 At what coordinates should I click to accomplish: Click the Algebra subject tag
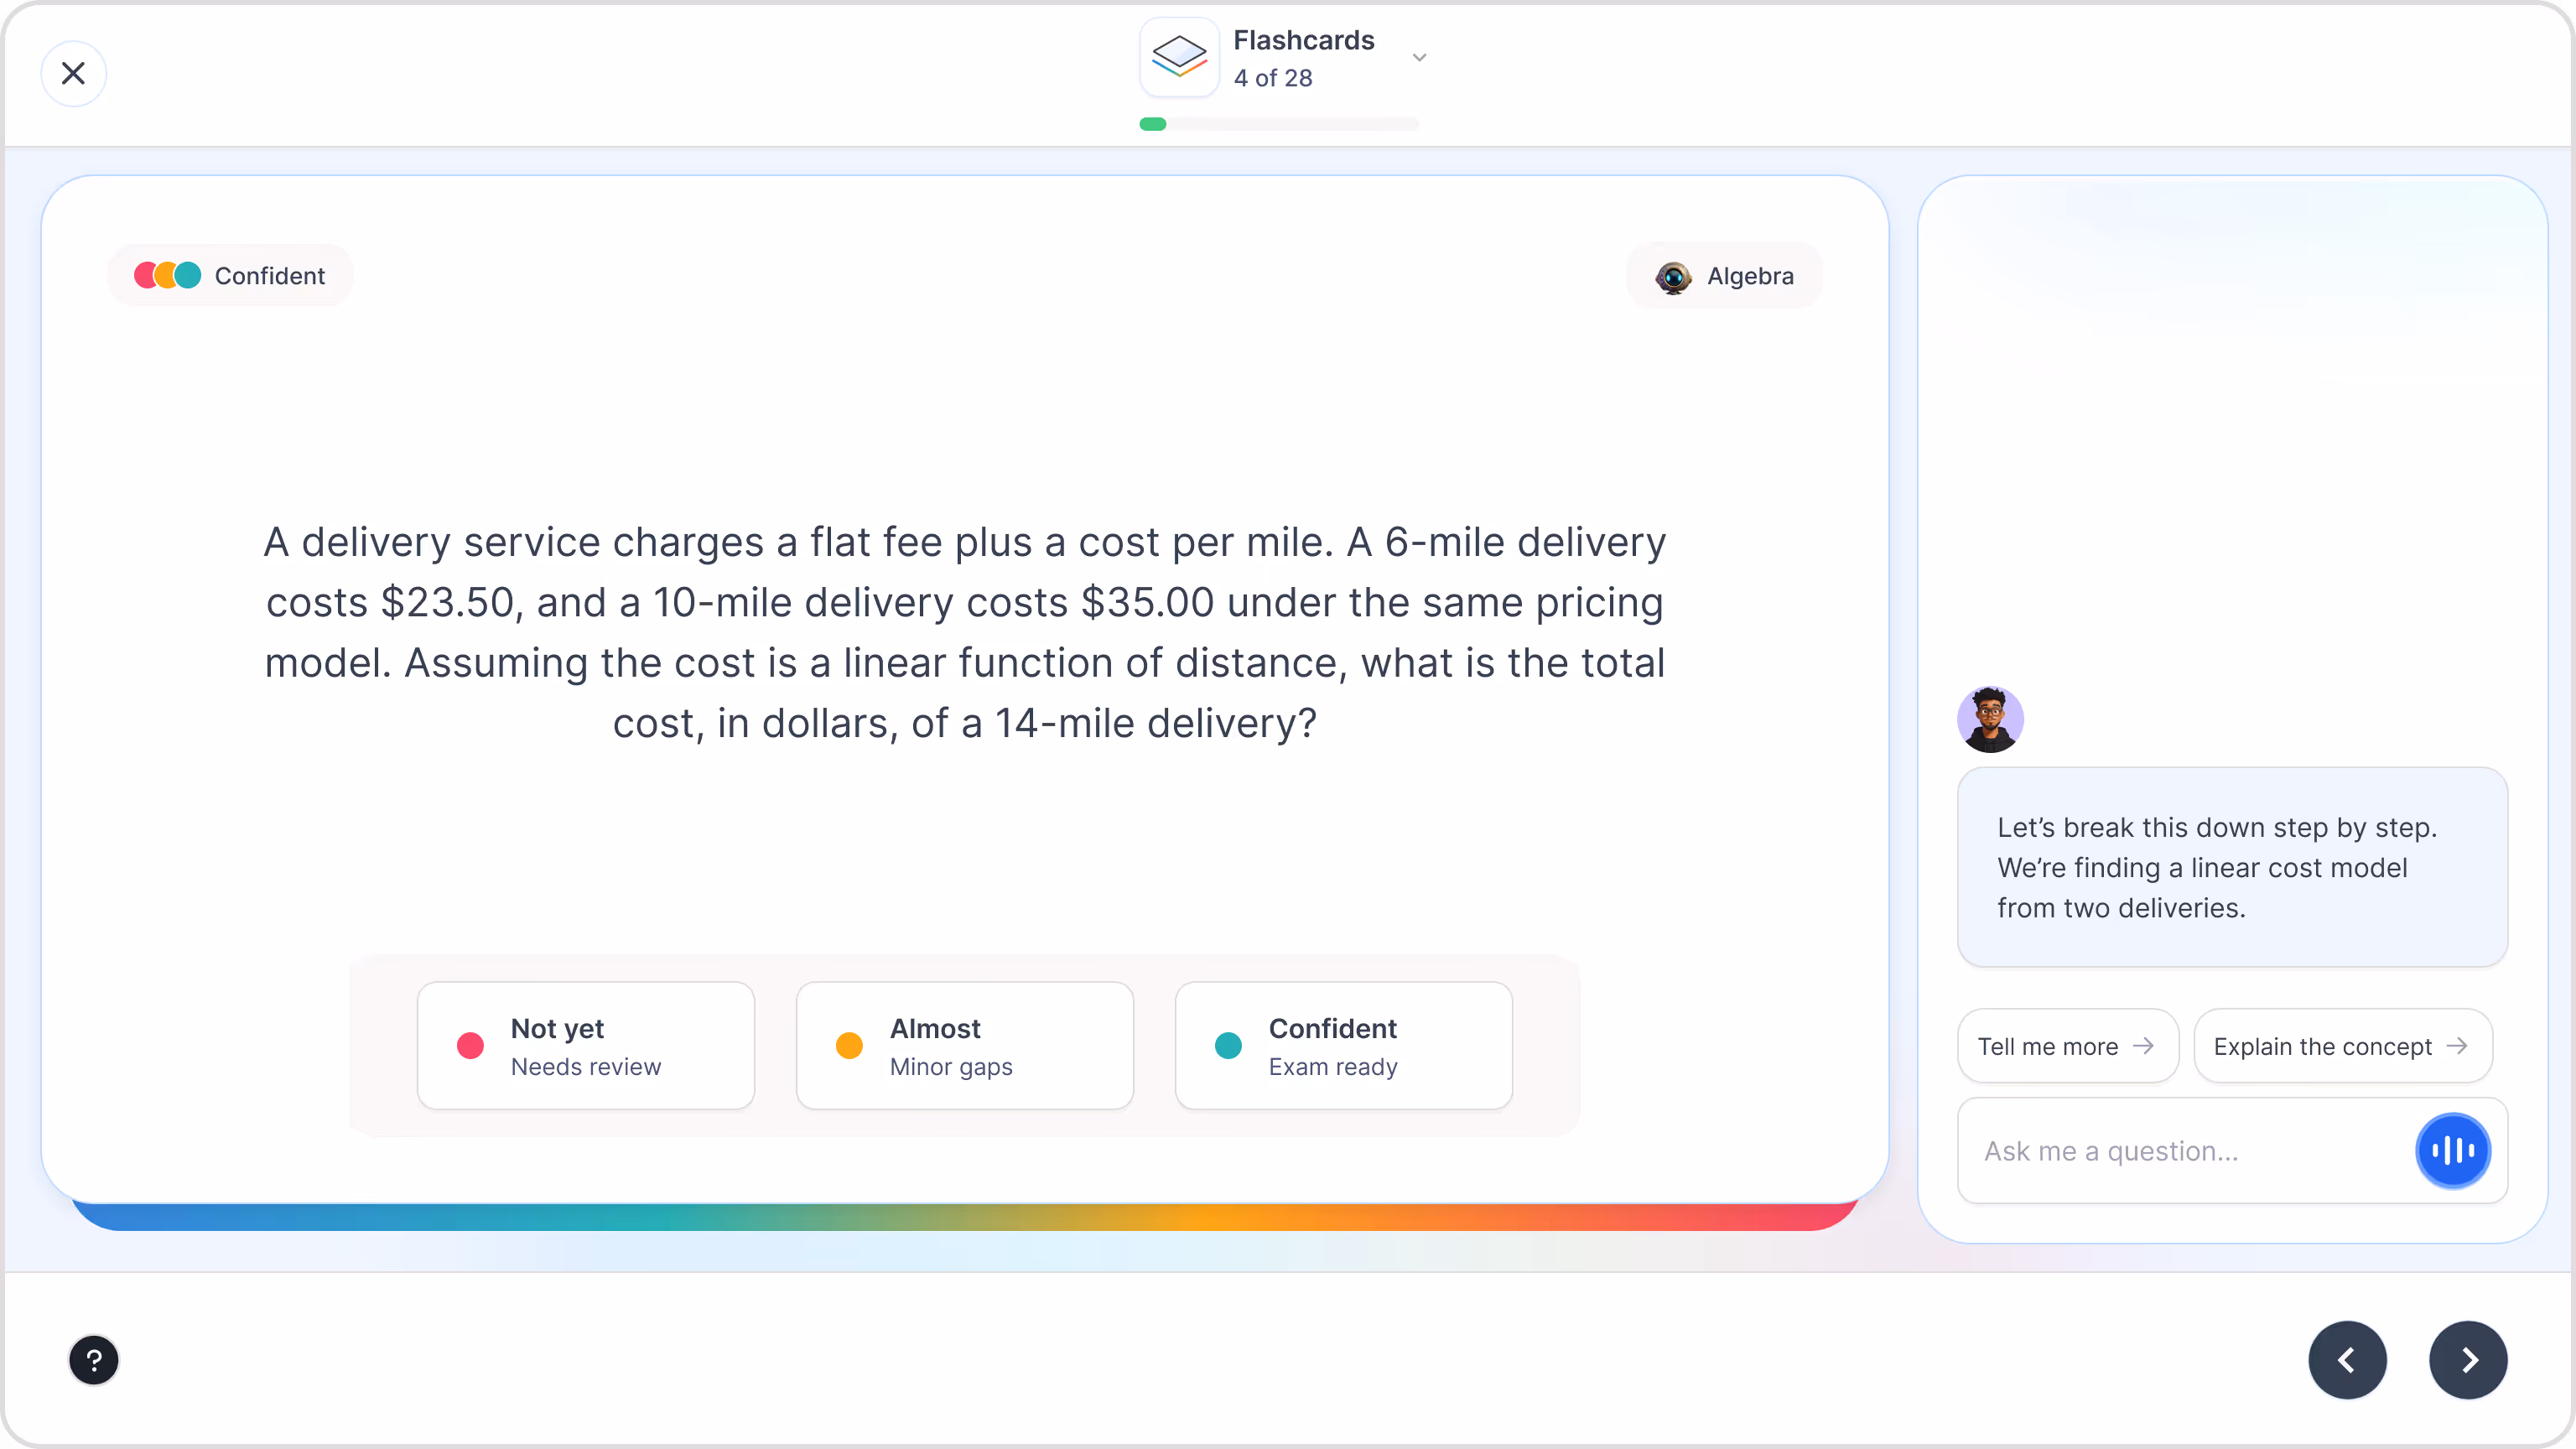tap(1724, 275)
